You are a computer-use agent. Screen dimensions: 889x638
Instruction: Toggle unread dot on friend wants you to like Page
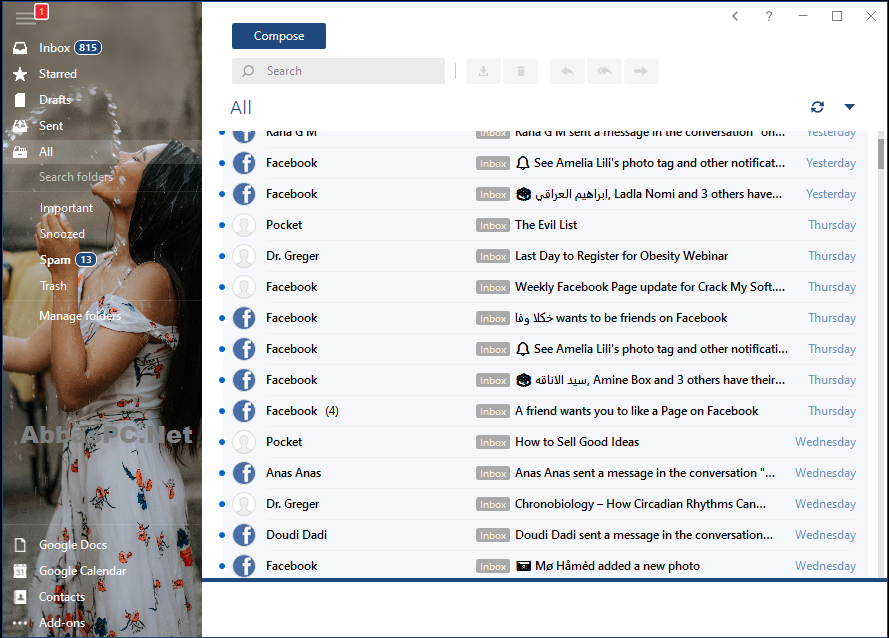[x=222, y=411]
